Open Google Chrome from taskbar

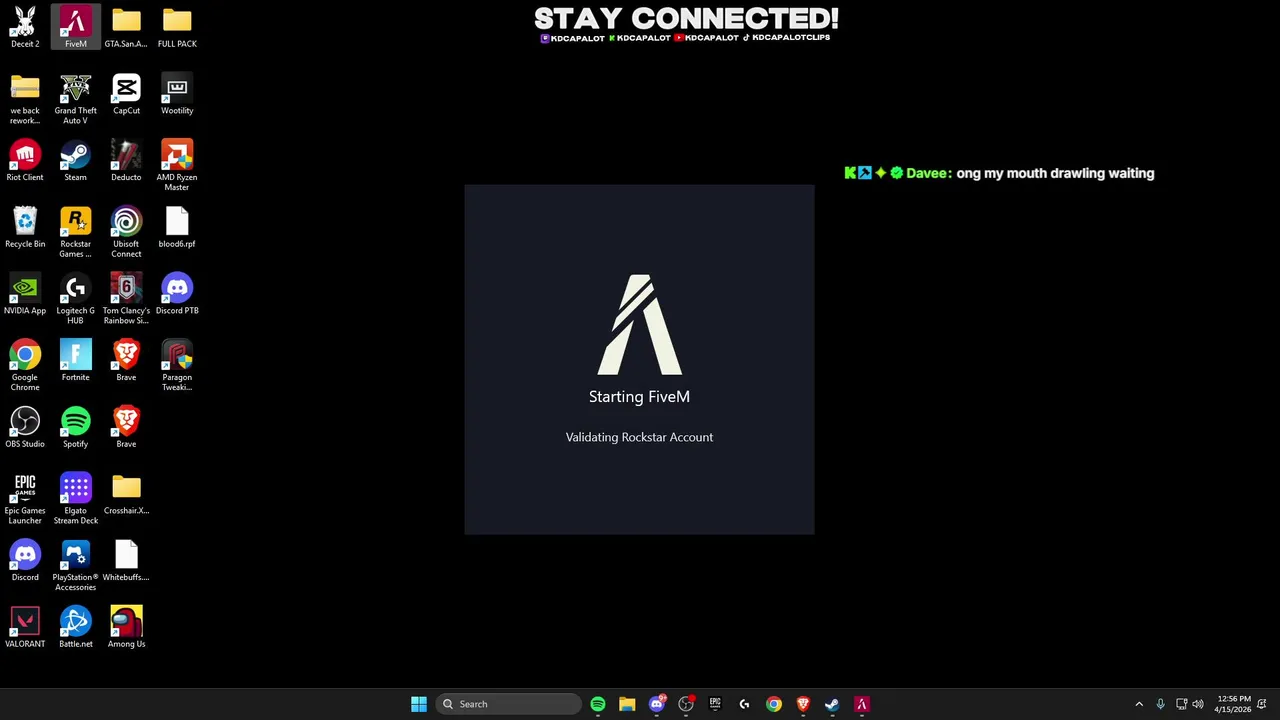click(x=774, y=704)
